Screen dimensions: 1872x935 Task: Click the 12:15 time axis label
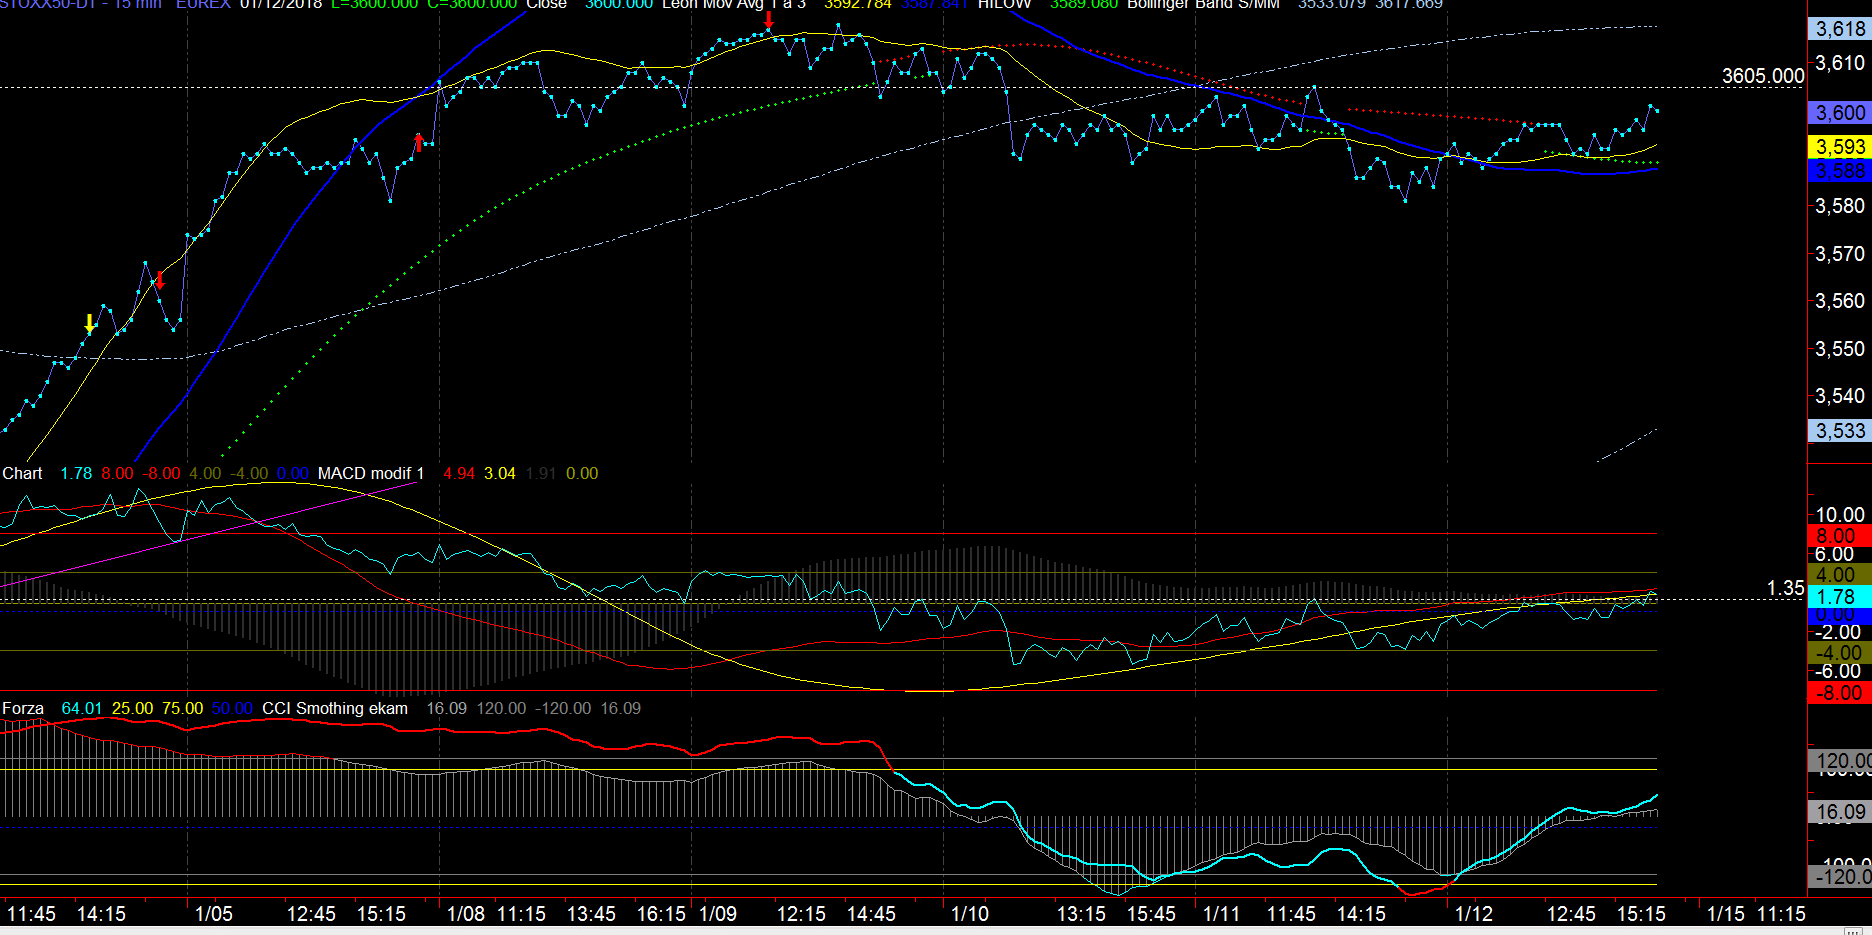[x=801, y=914]
